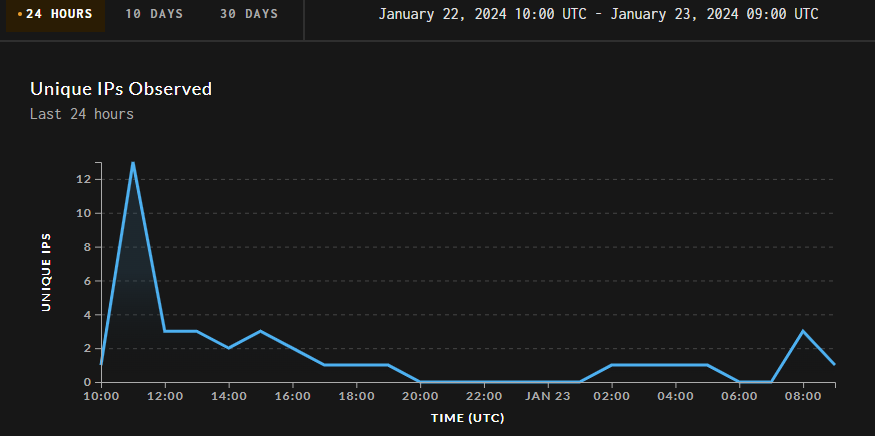The width and height of the screenshot is (875, 436).
Task: Click the peak data point at 11:00
Action: coord(132,162)
